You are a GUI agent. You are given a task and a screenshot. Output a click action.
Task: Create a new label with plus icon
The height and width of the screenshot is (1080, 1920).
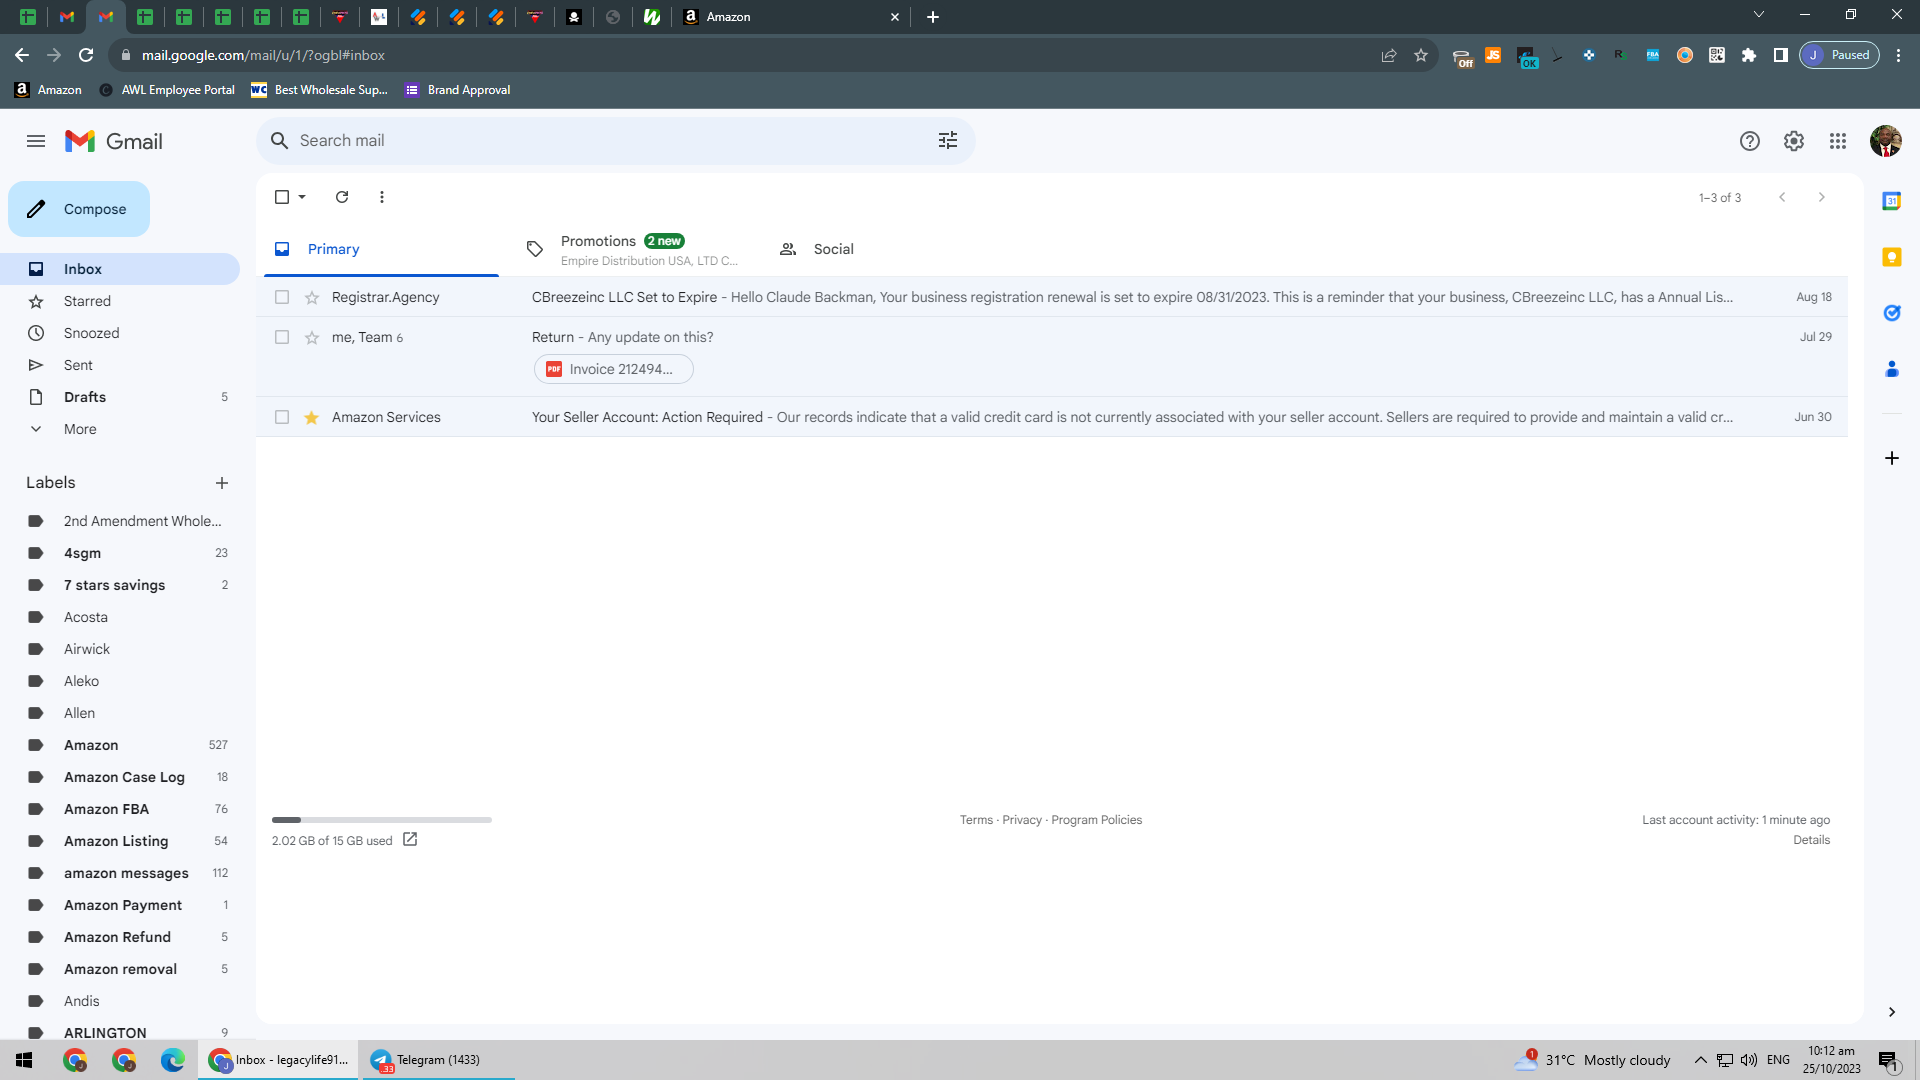222,483
